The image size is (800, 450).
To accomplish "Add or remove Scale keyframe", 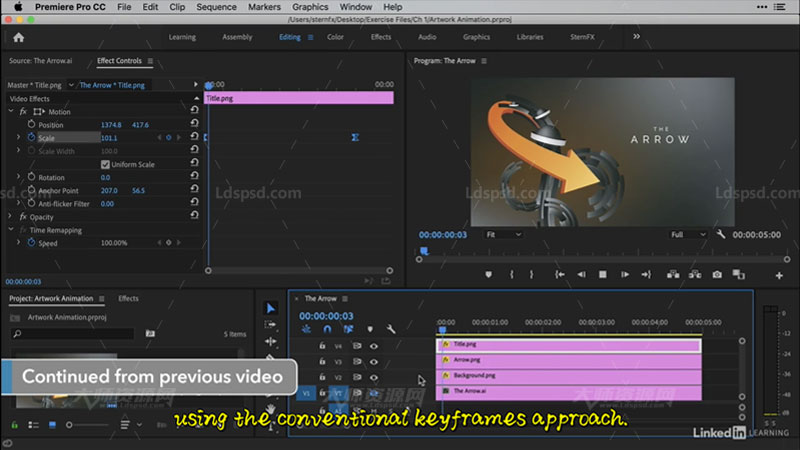I will pos(168,137).
